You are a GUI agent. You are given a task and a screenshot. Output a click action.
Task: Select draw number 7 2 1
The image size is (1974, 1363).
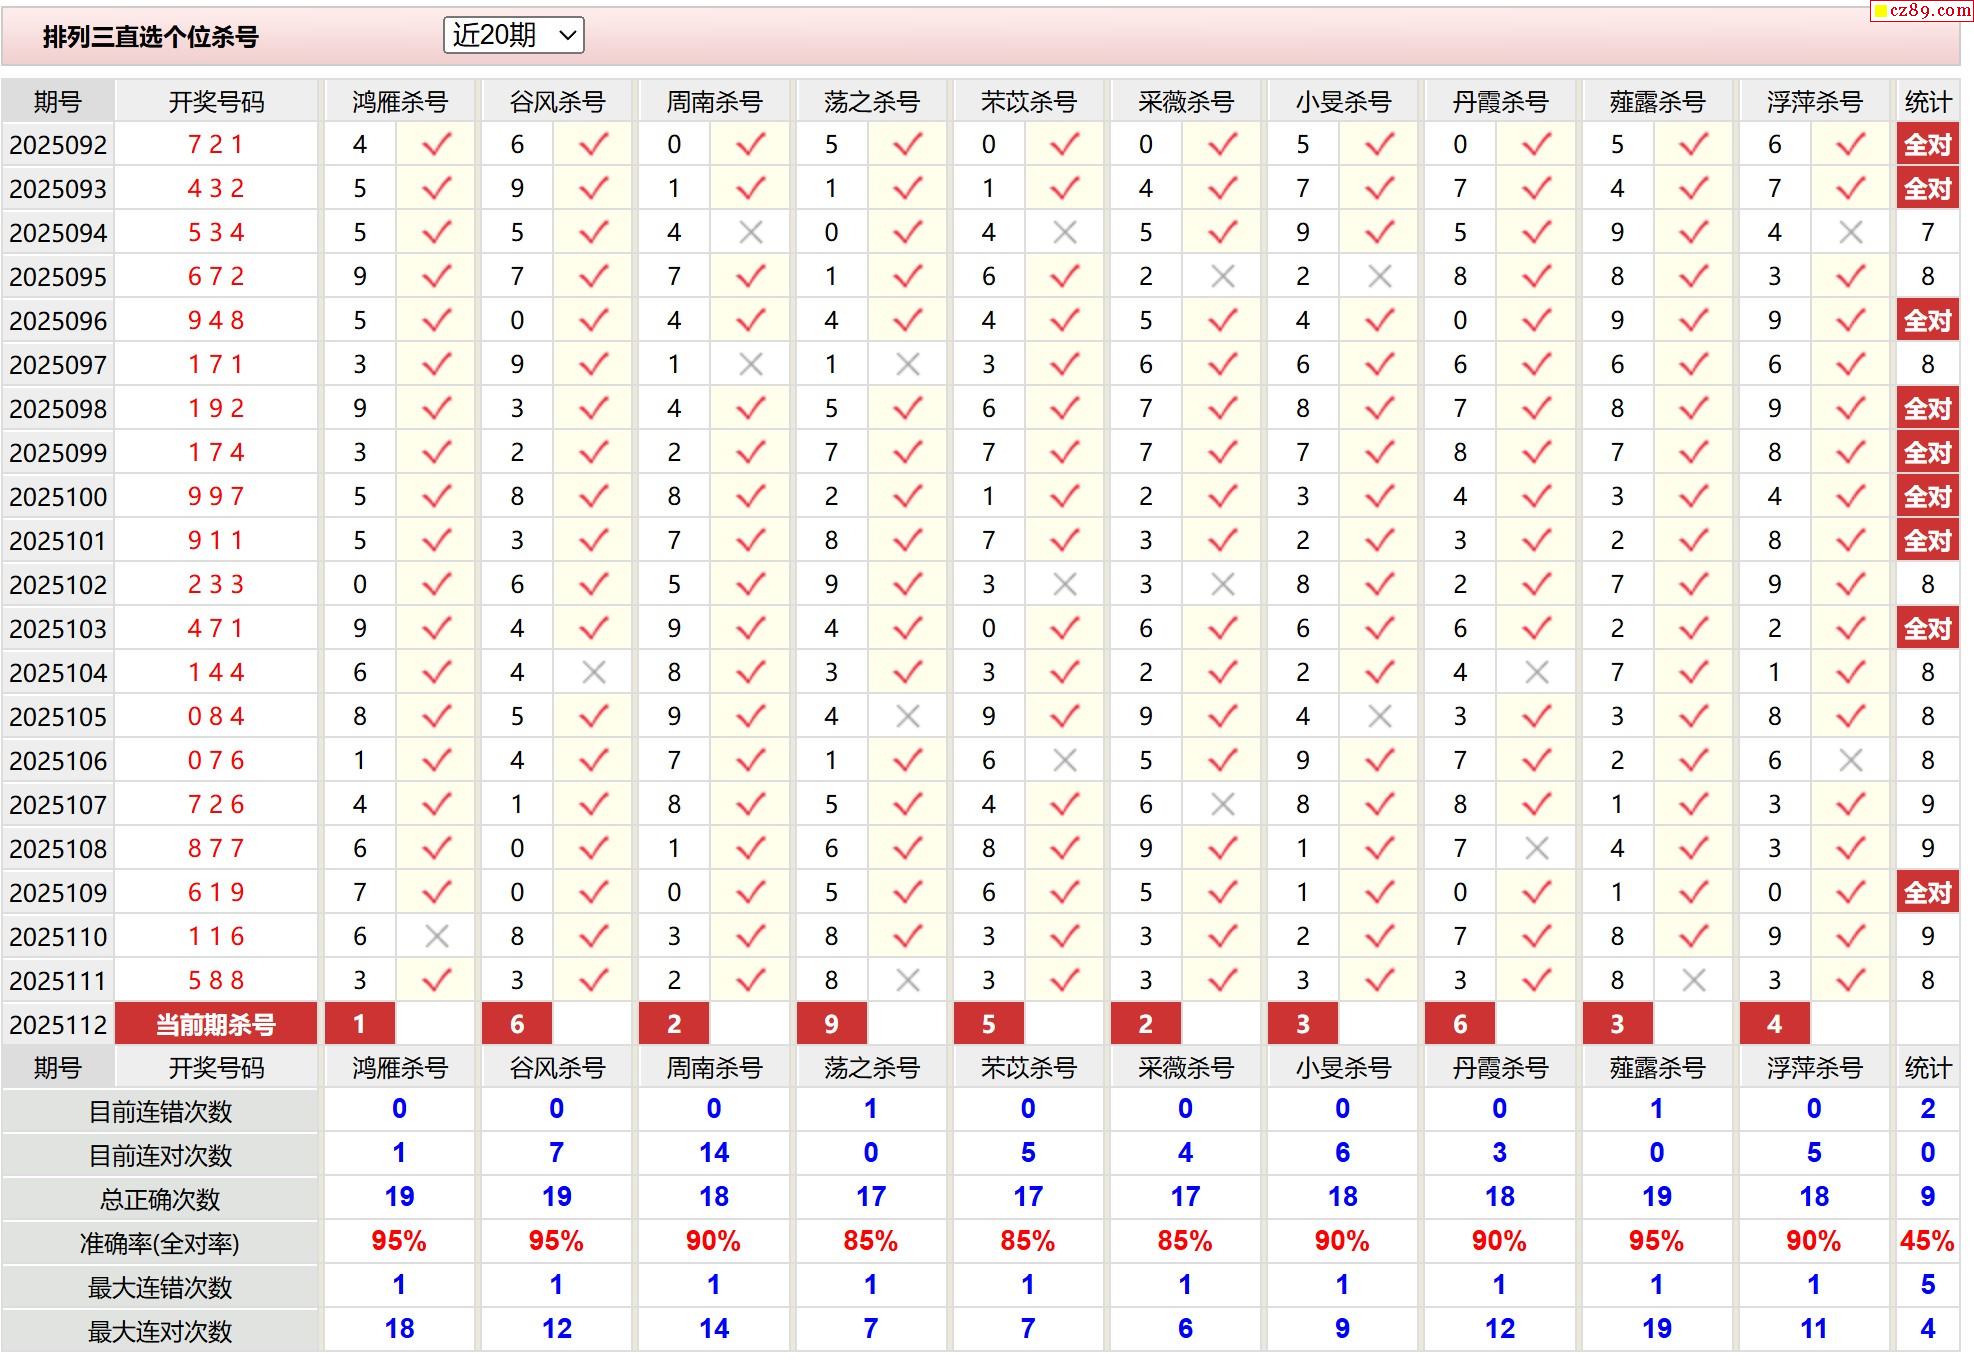click(216, 145)
